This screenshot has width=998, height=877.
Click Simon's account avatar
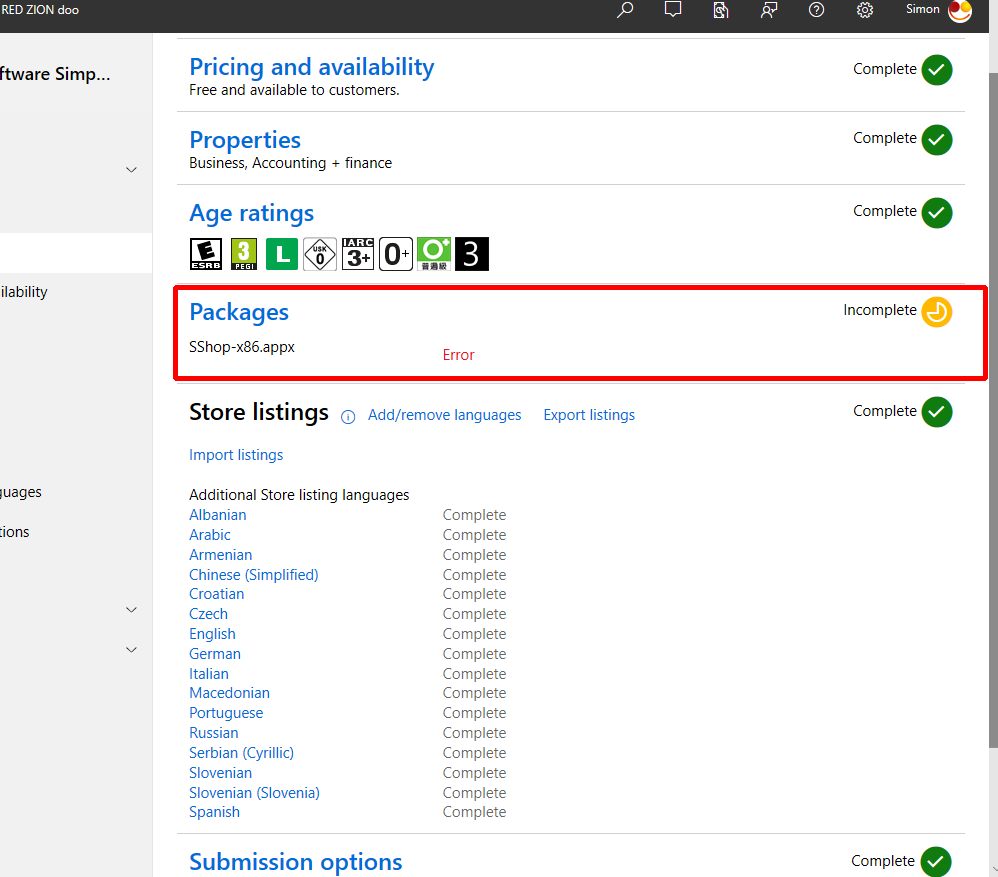(959, 11)
